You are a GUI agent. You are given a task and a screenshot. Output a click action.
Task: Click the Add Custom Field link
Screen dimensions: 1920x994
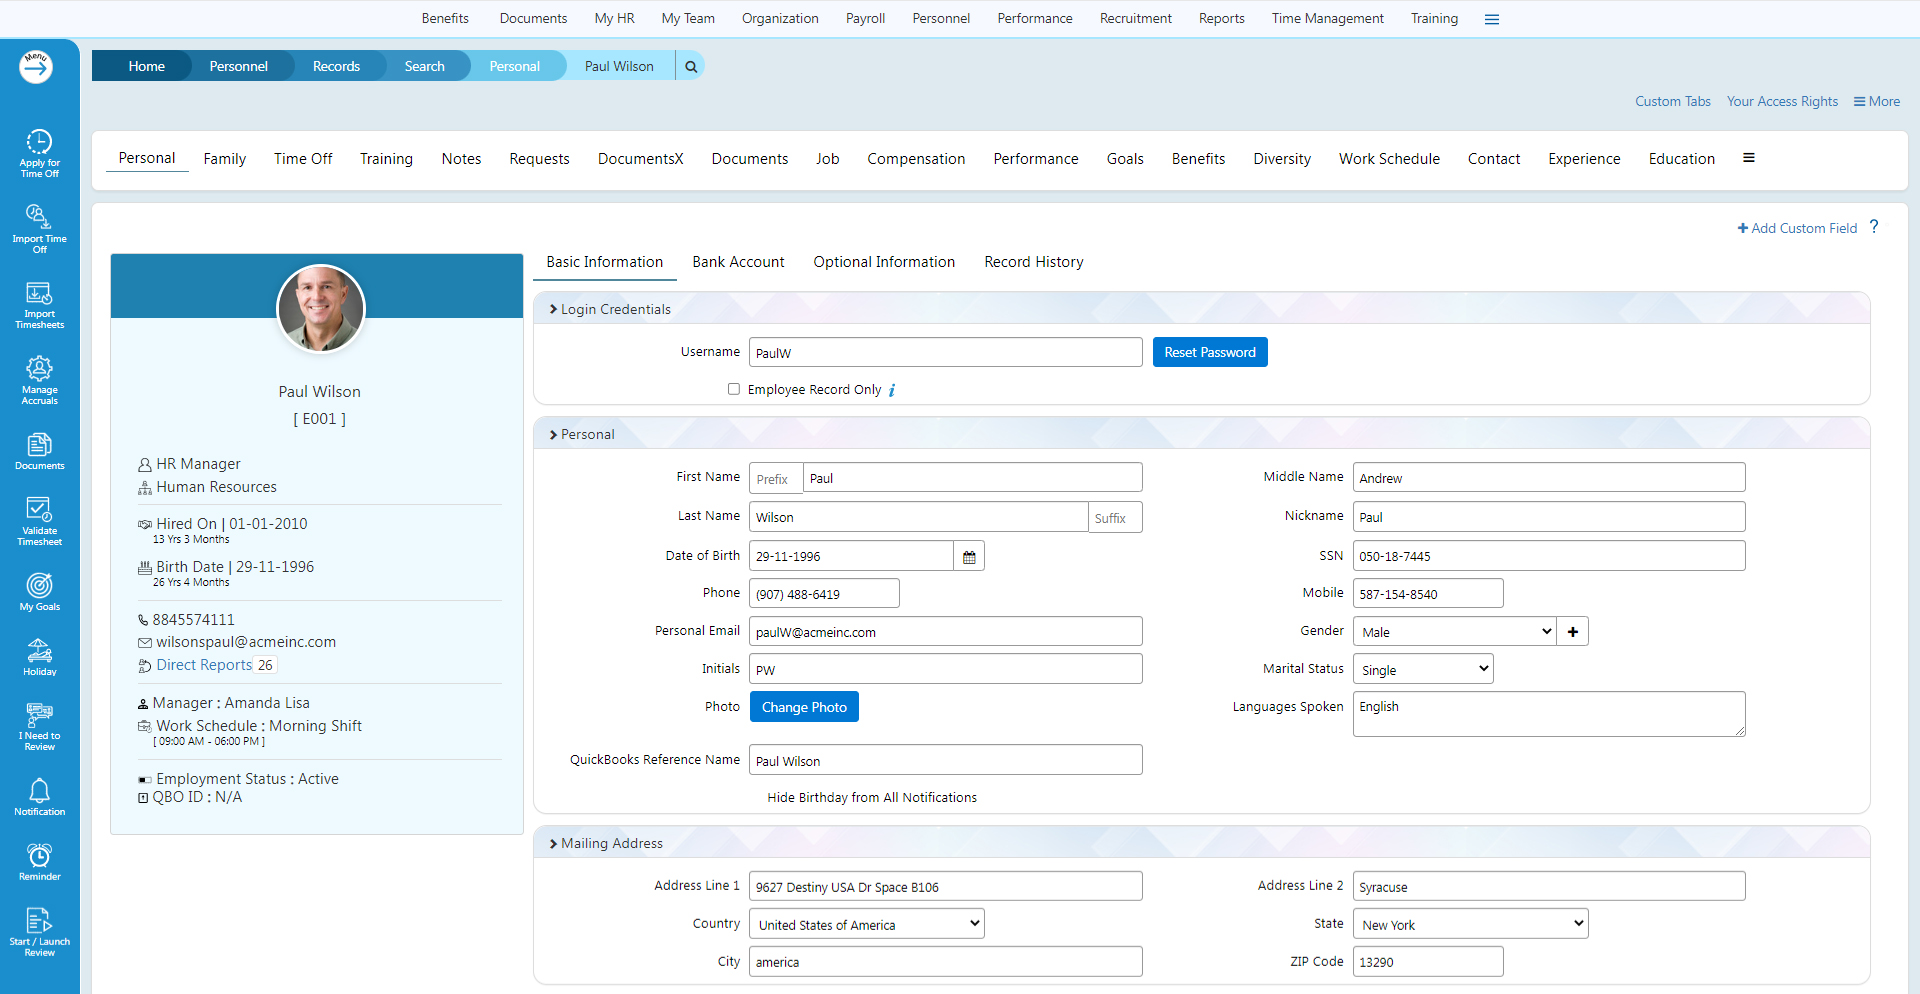tap(1797, 228)
